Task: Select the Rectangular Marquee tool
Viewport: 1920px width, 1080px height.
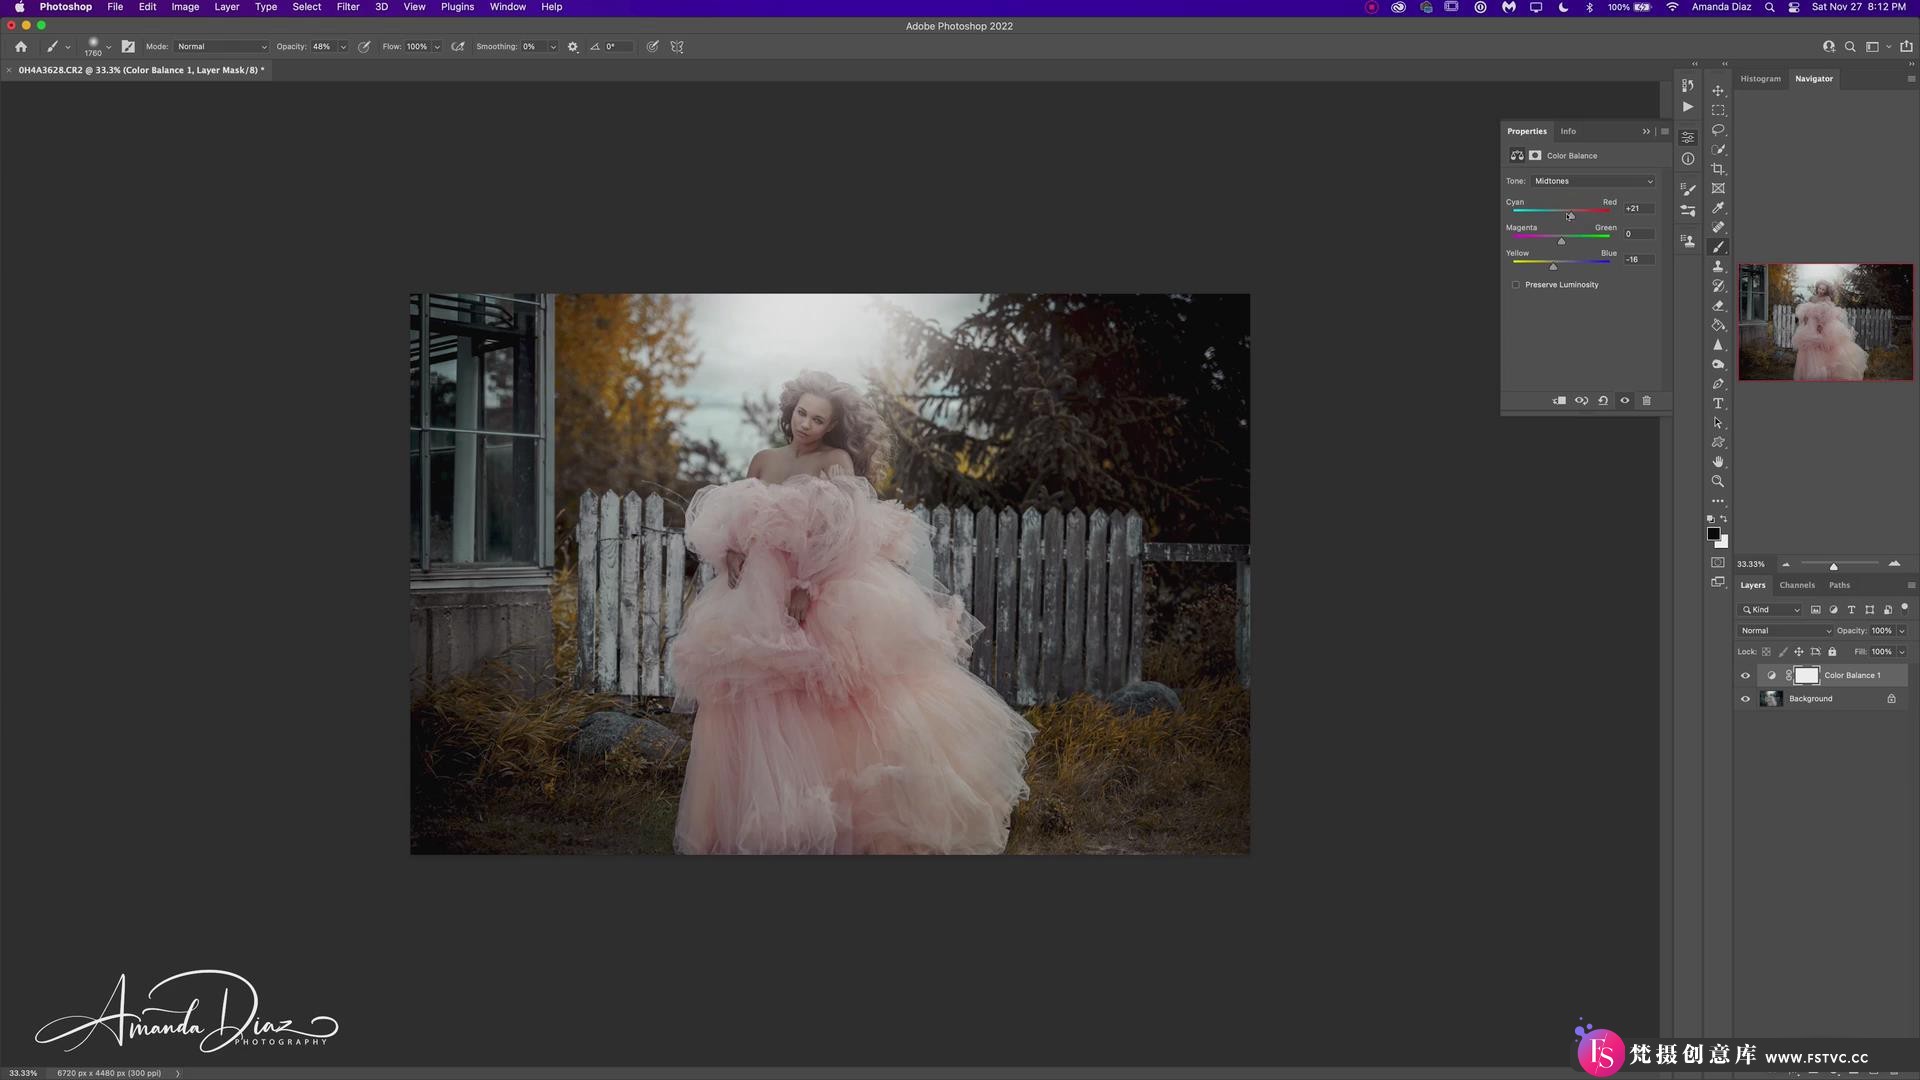Action: 1718,110
